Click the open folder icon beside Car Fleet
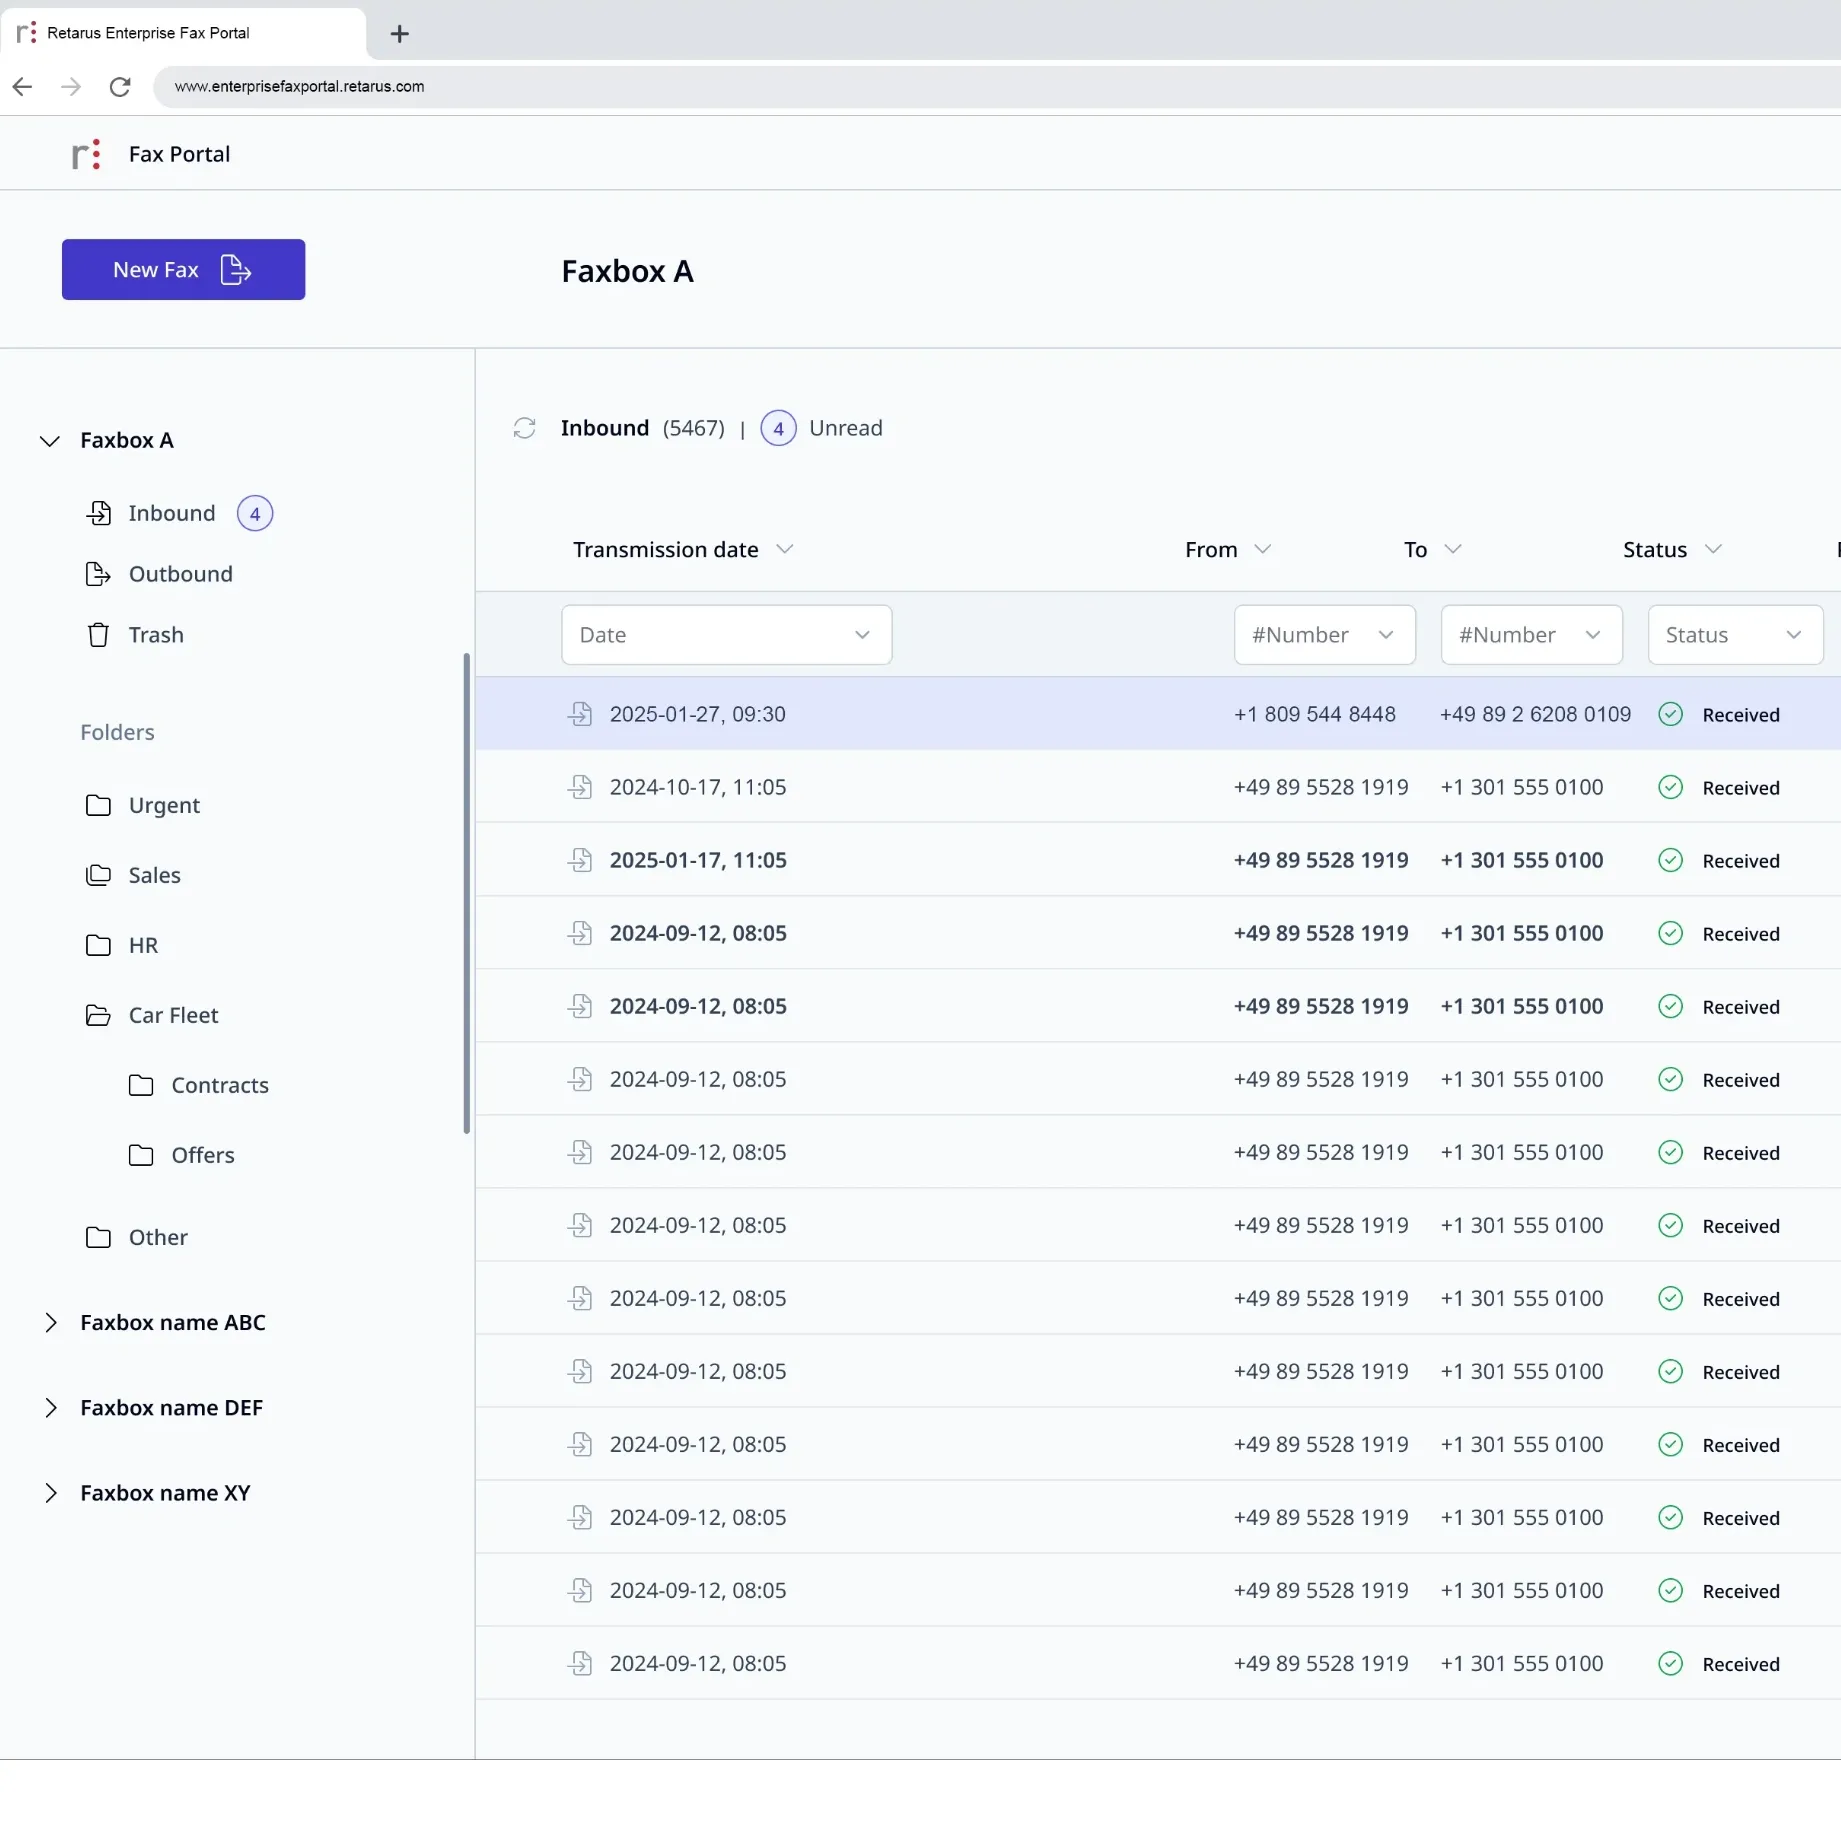1841x1841 pixels. pos(99,1015)
